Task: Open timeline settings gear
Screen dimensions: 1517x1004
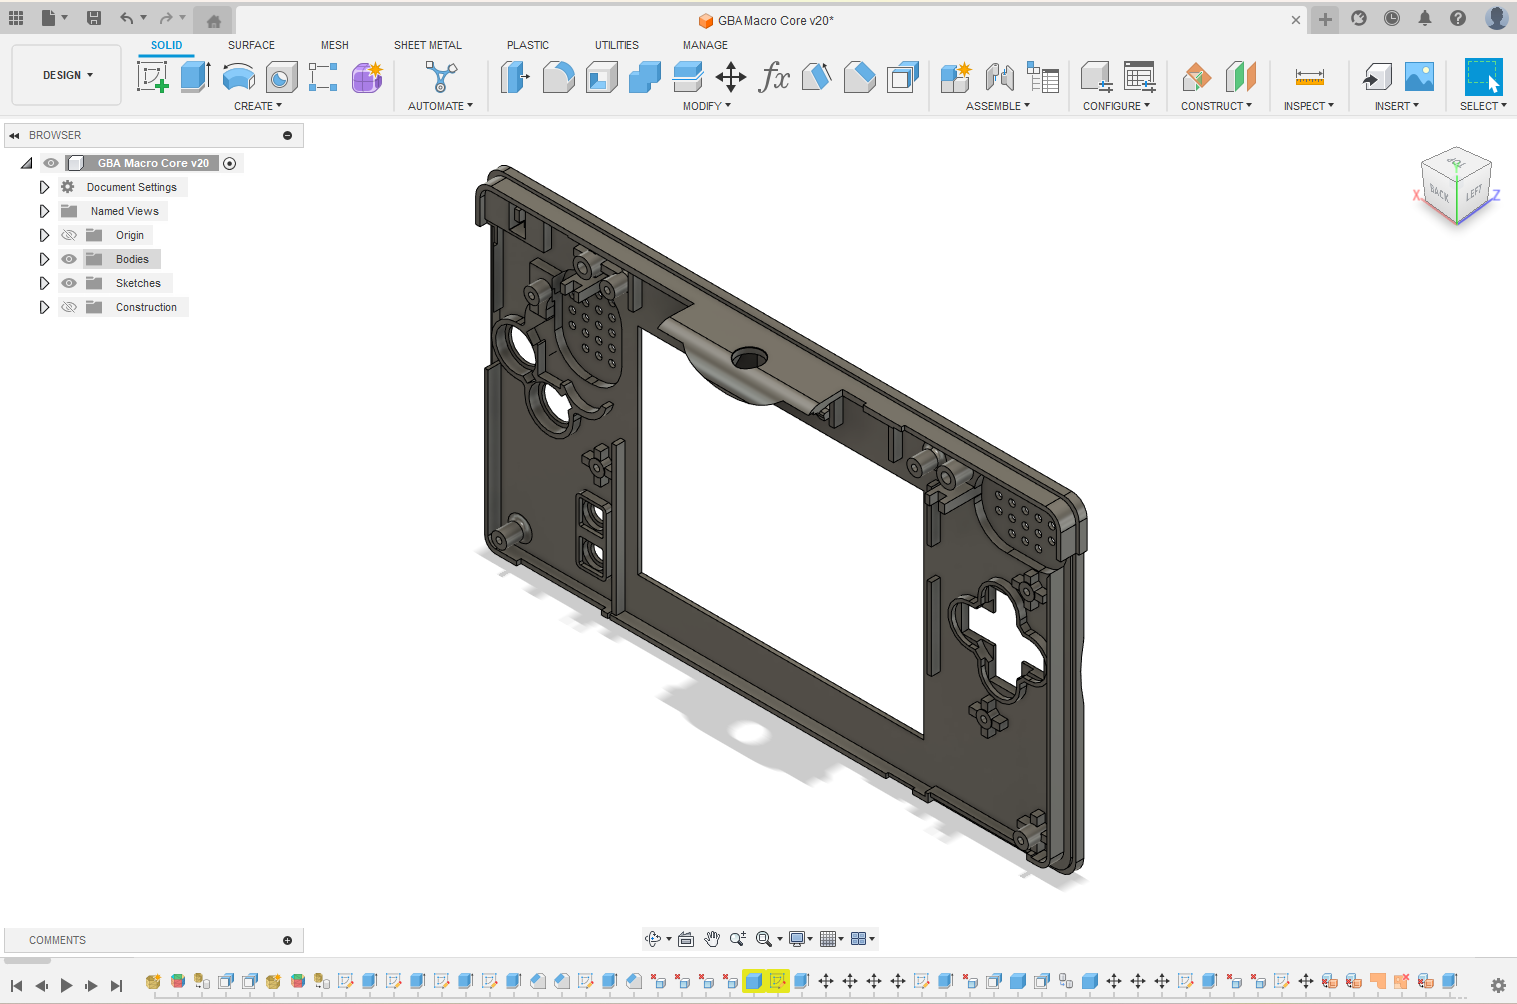Action: 1498,985
